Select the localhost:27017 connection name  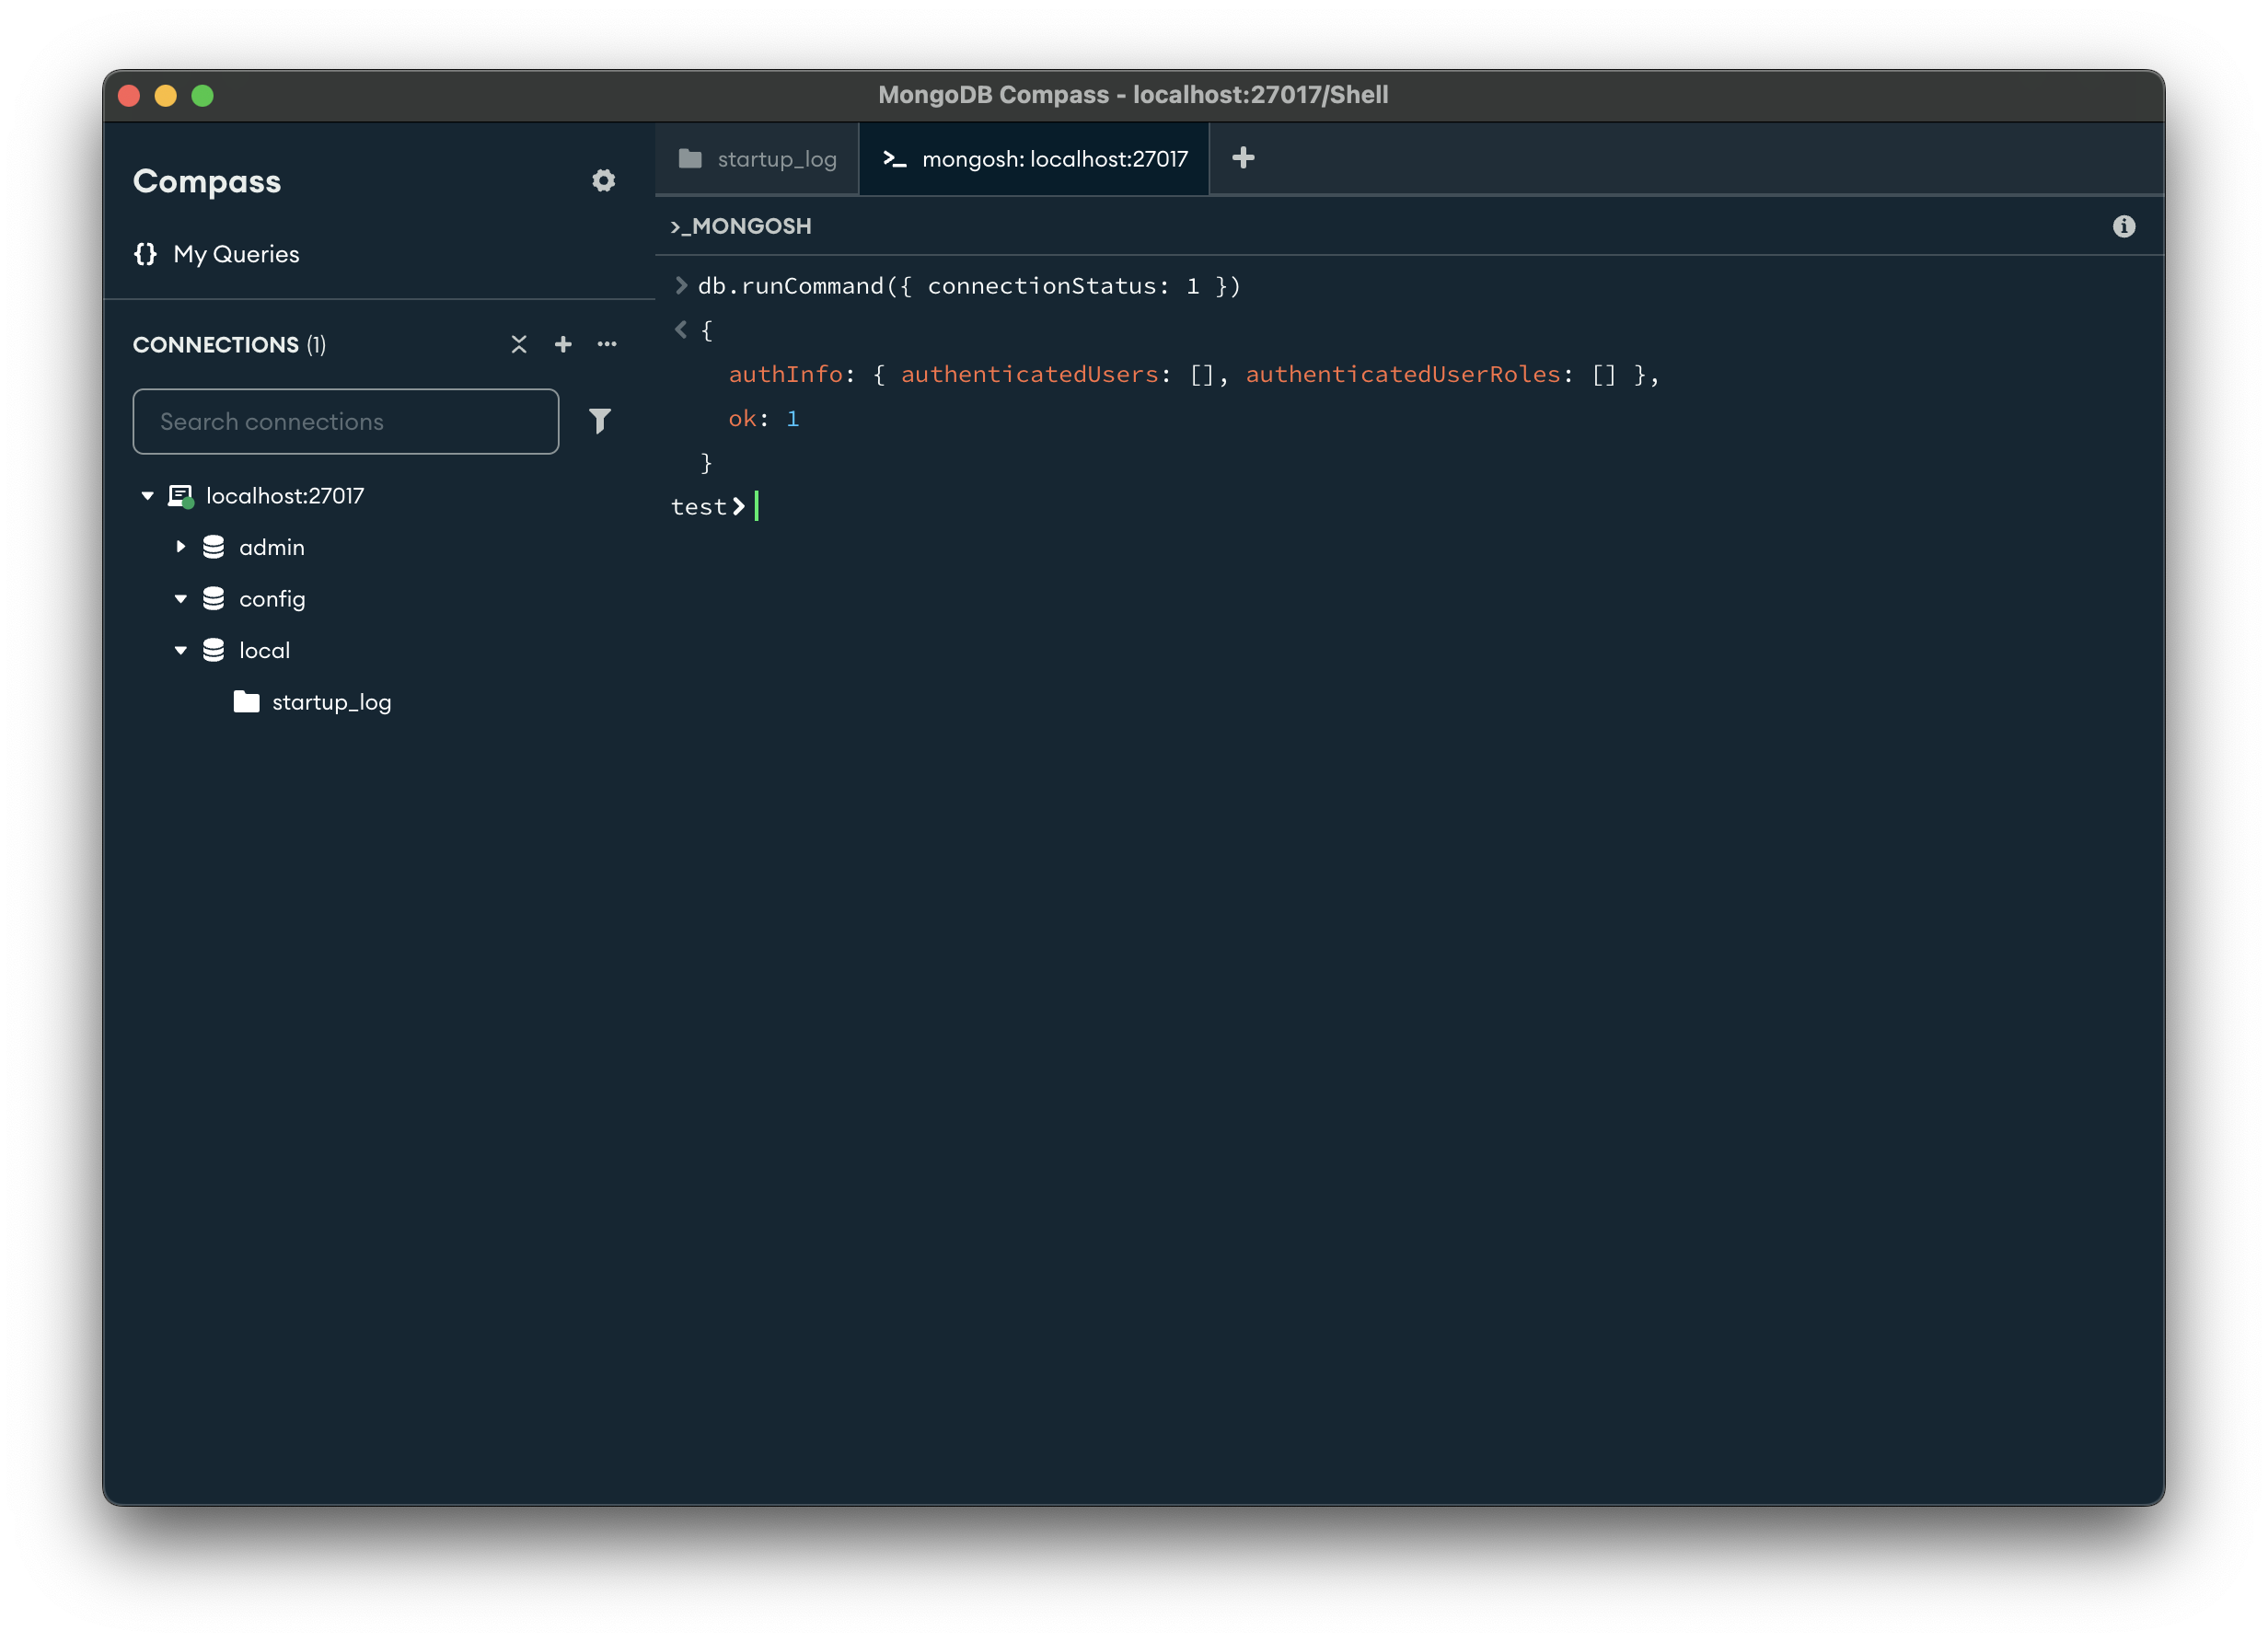pyautogui.click(x=285, y=496)
